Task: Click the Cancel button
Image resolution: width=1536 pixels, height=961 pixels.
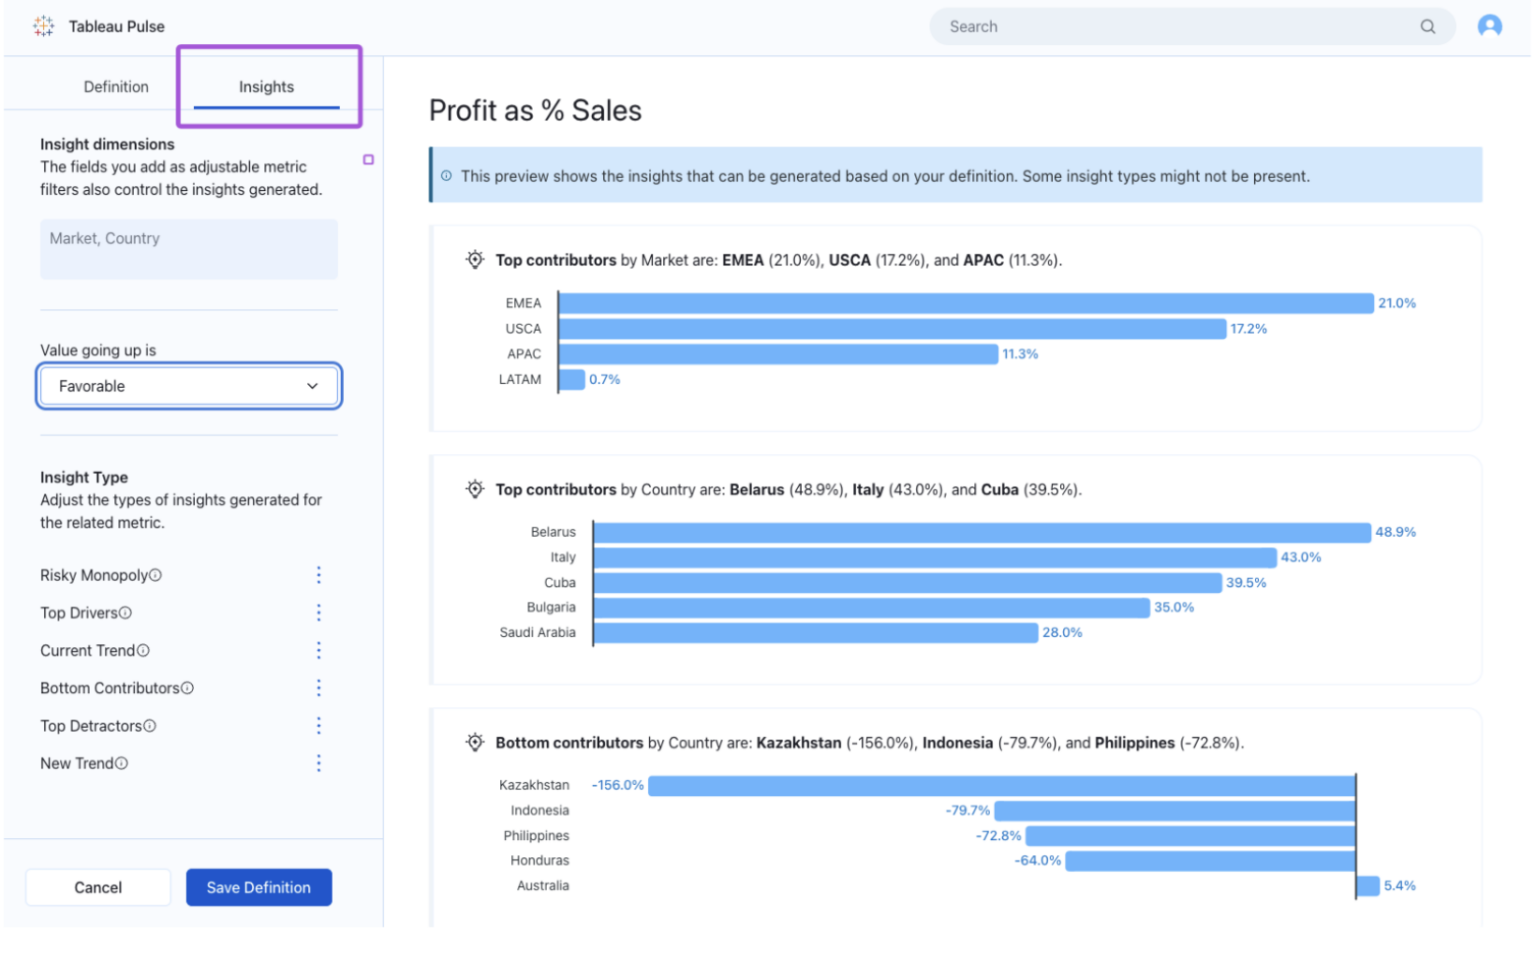Action: pyautogui.click(x=97, y=887)
